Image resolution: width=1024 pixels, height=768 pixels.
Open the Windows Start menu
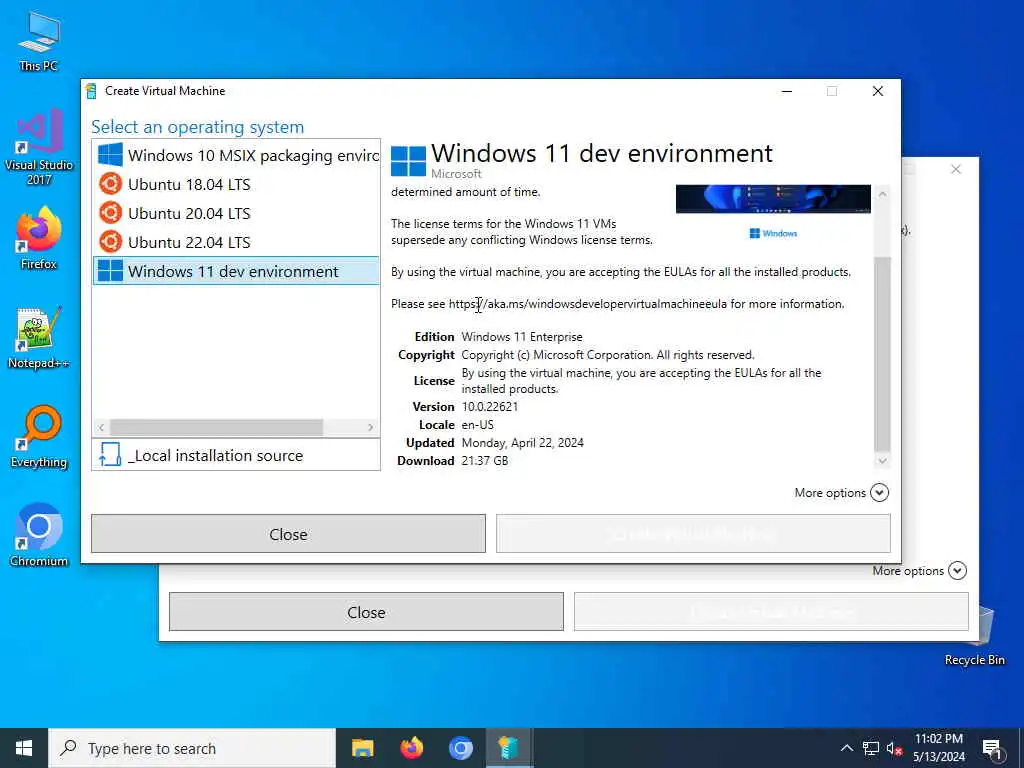24,748
